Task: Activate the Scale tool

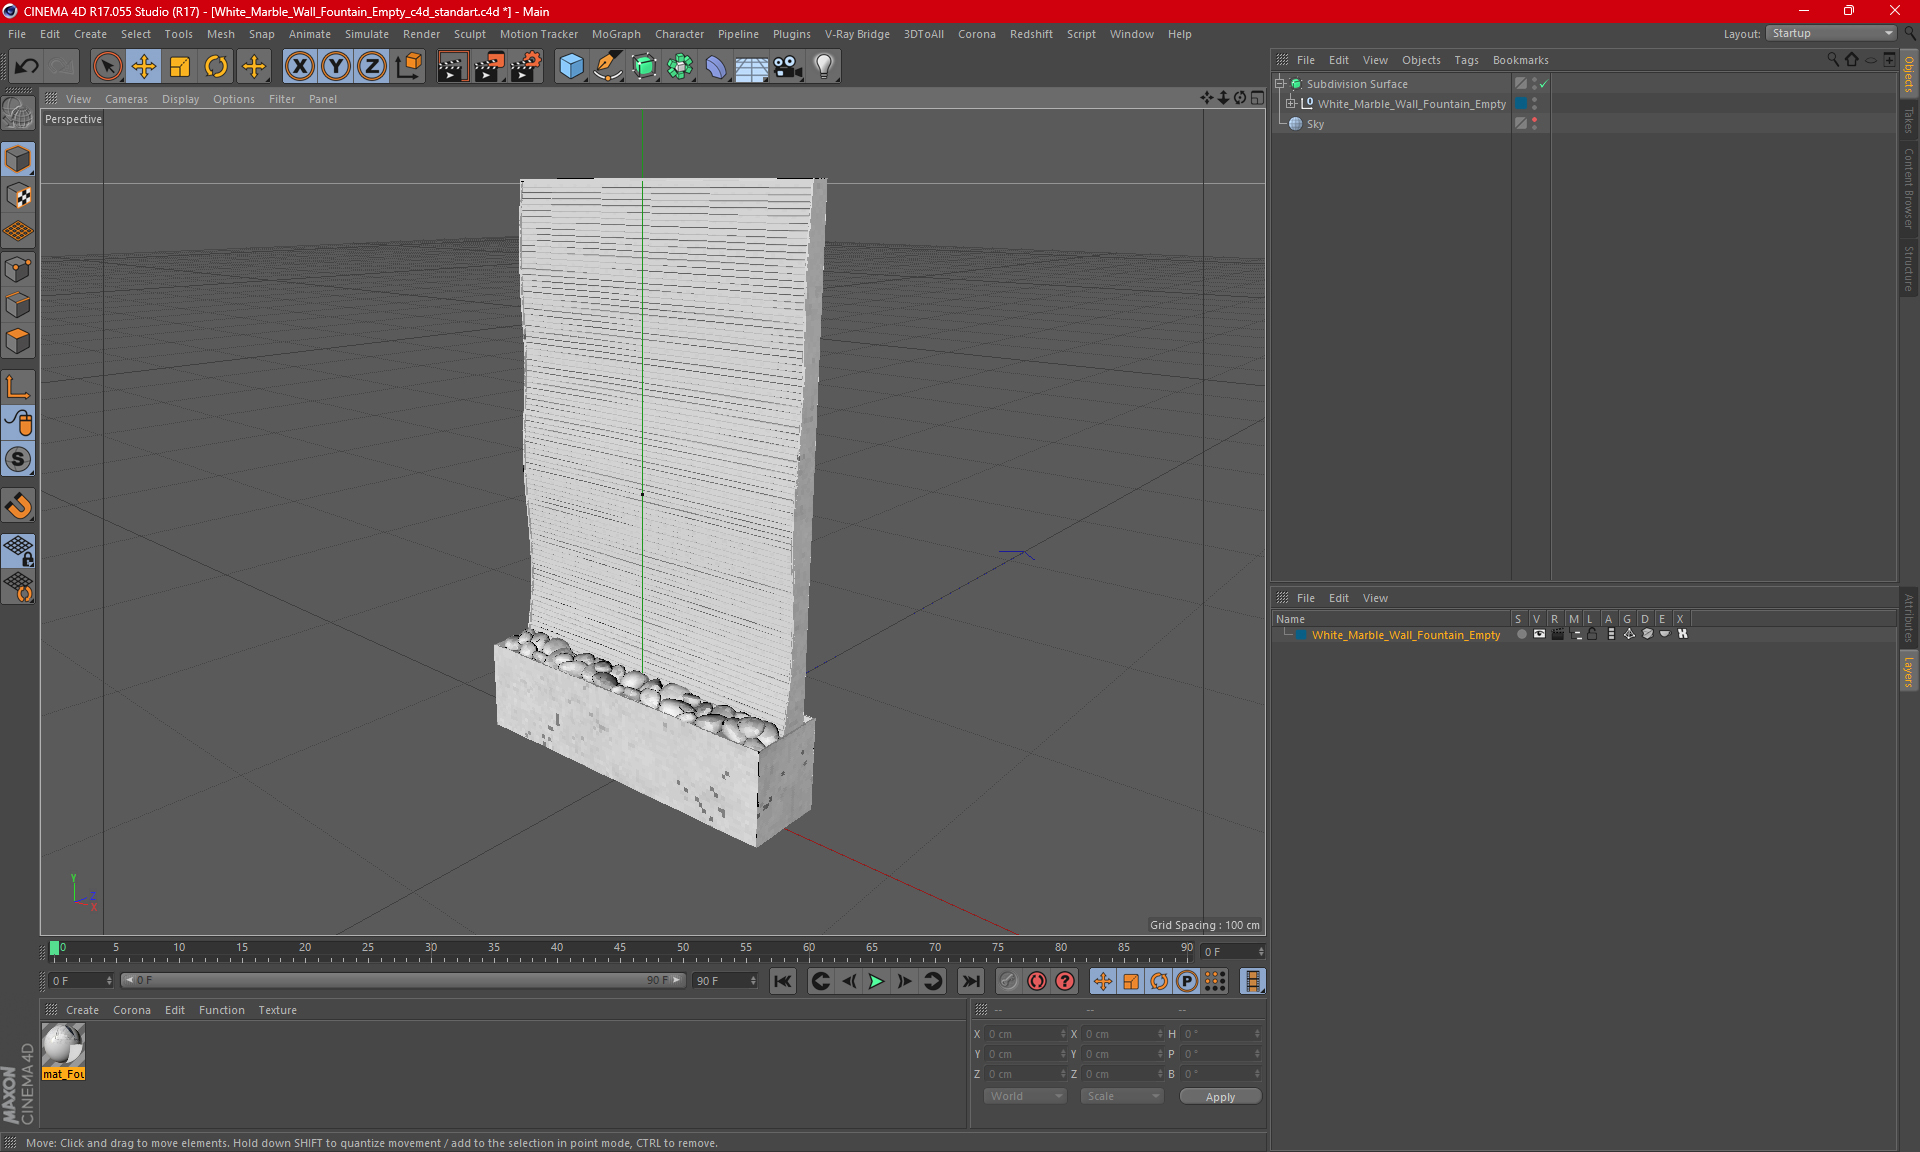Action: pyautogui.click(x=180, y=67)
